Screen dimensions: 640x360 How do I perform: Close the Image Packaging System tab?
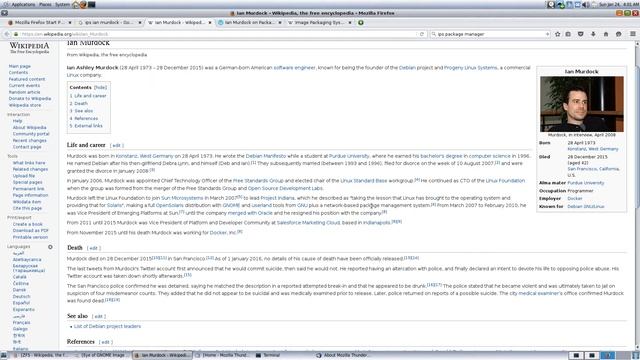350,23
